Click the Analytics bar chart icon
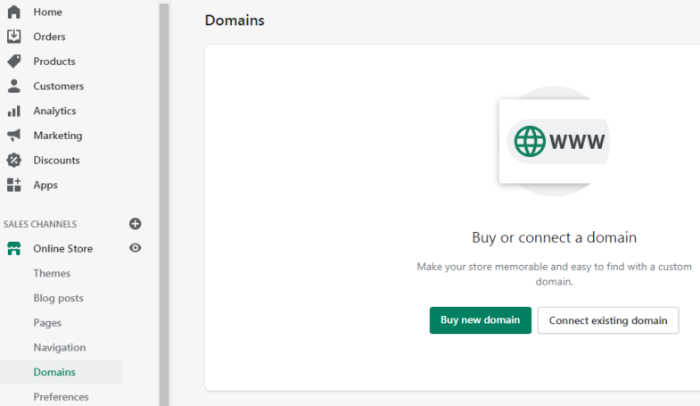Viewport: 700px width, 406px height. (x=14, y=111)
